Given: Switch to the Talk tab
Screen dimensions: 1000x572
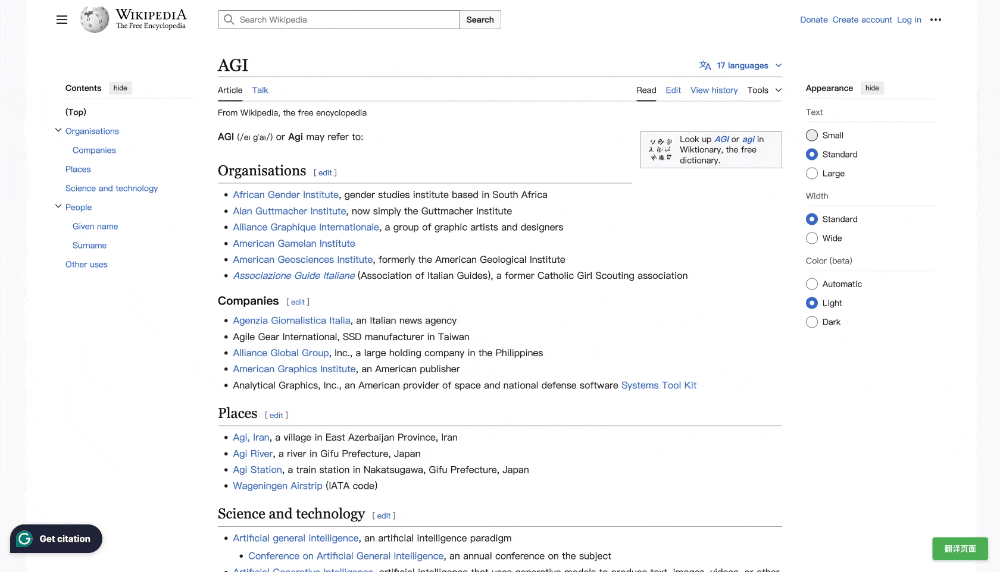Looking at the screenshot, I should tap(260, 90).
